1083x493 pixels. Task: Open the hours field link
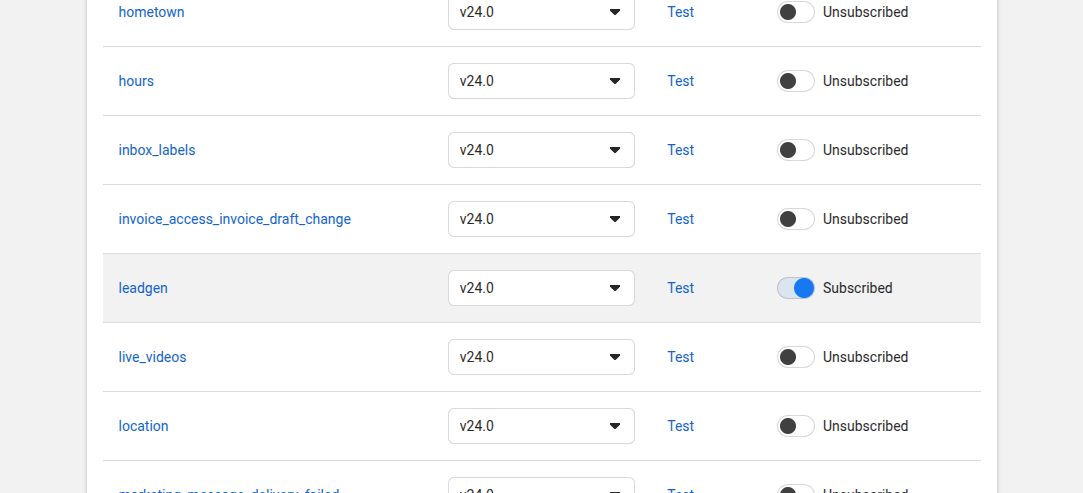[x=136, y=81]
